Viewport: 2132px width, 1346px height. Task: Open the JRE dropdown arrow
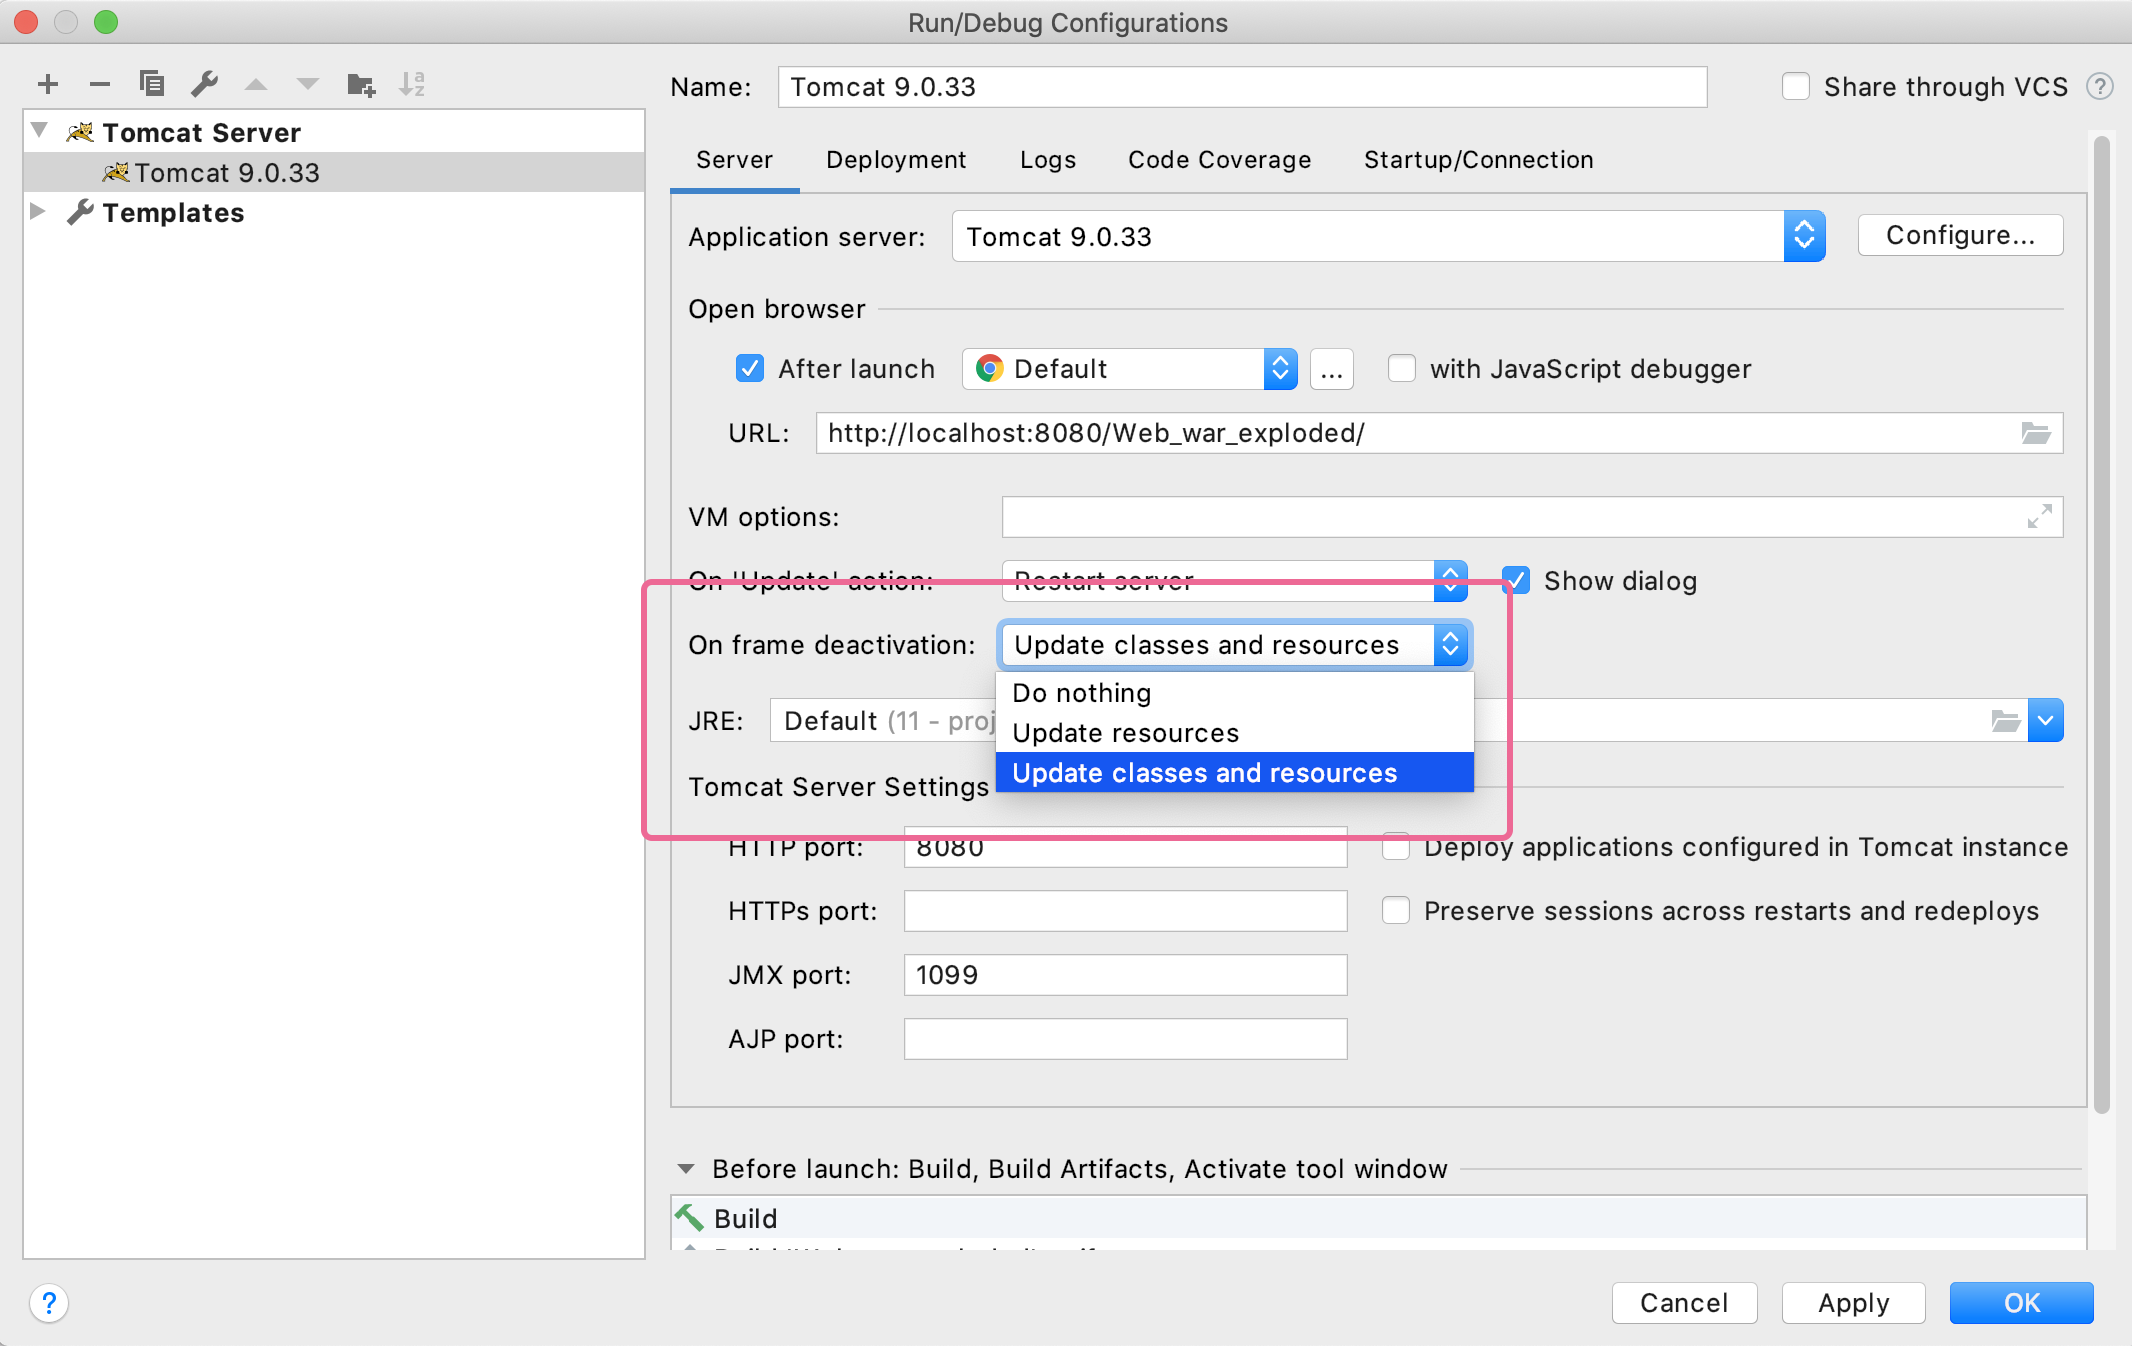2045,721
